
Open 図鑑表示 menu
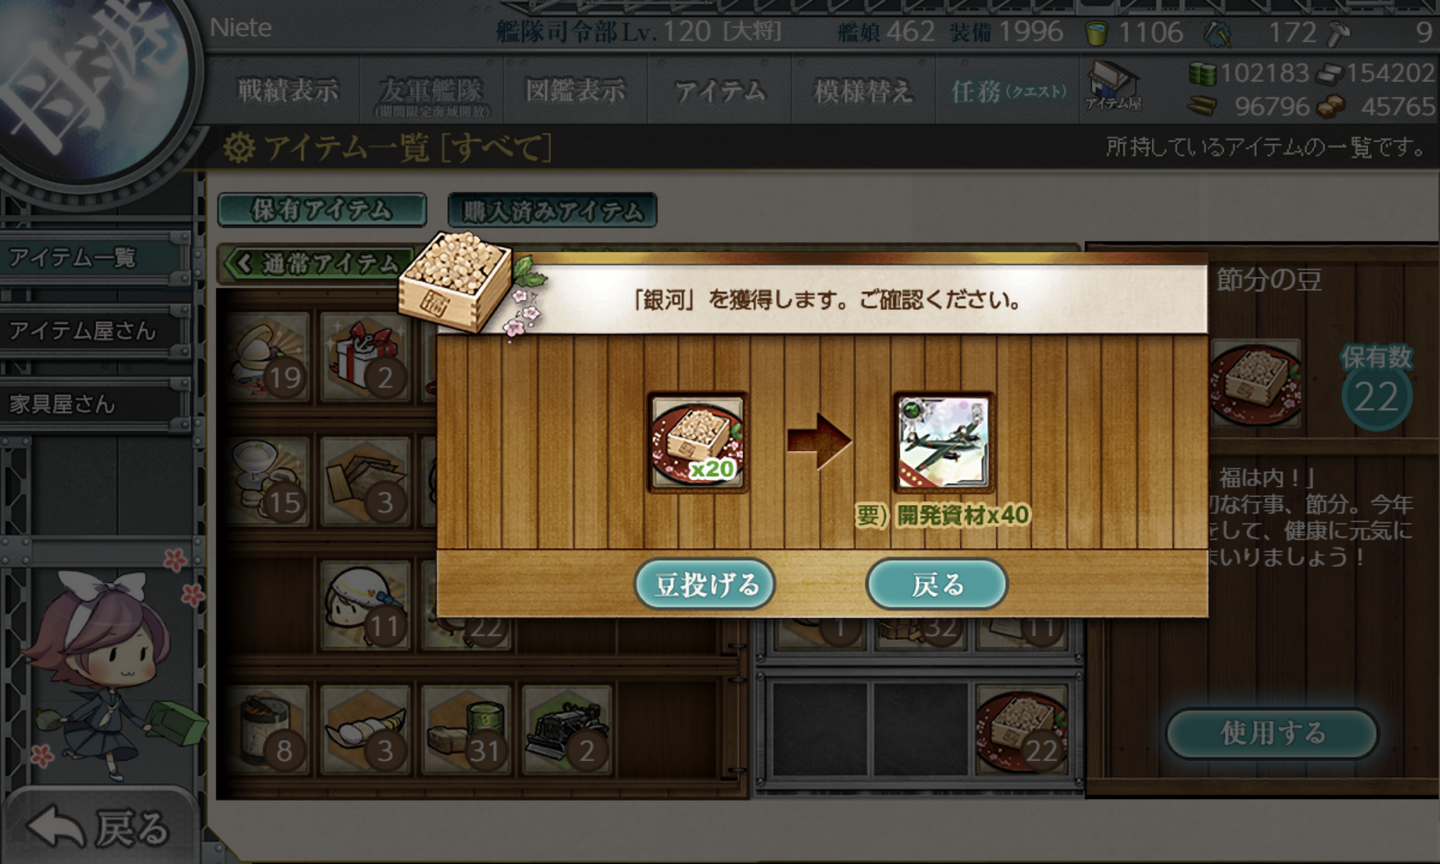click(576, 91)
